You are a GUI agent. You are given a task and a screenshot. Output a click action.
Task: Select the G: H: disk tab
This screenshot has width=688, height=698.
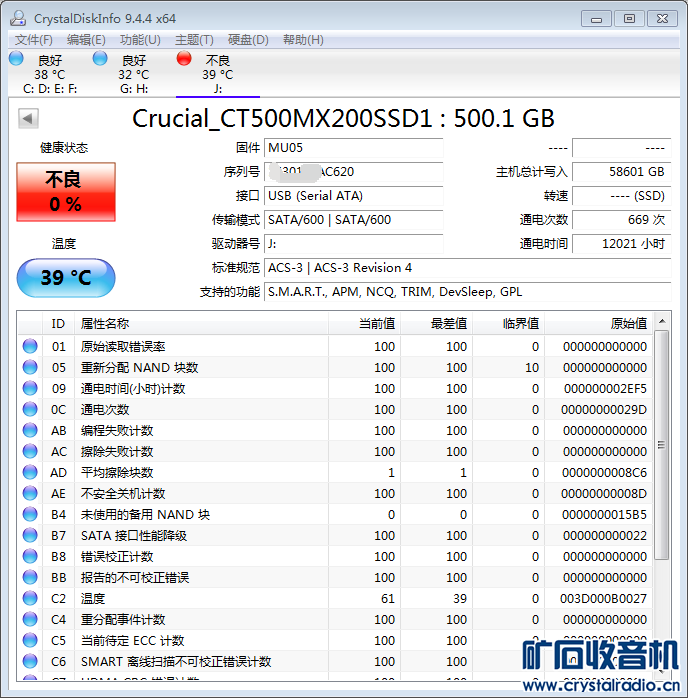point(134,73)
